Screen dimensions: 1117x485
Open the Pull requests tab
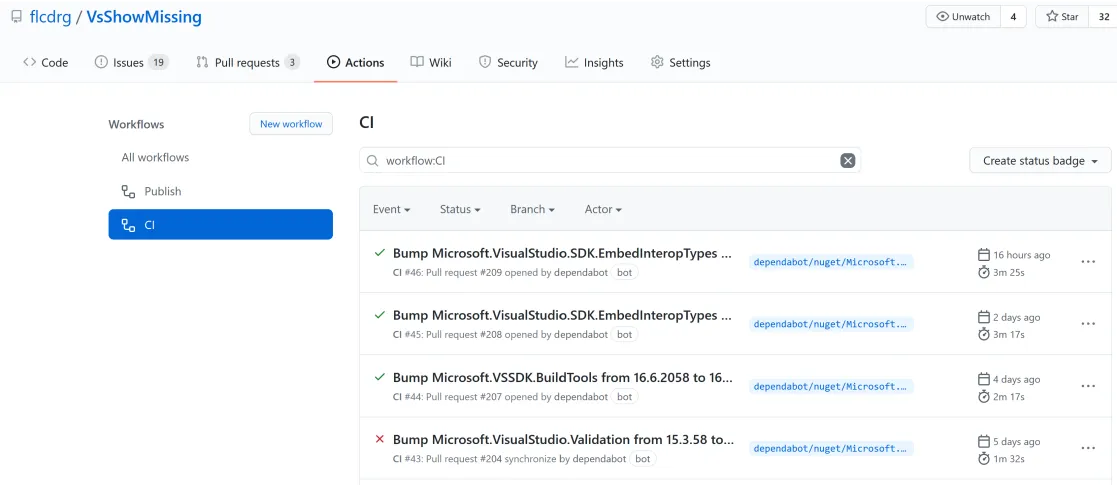(247, 63)
